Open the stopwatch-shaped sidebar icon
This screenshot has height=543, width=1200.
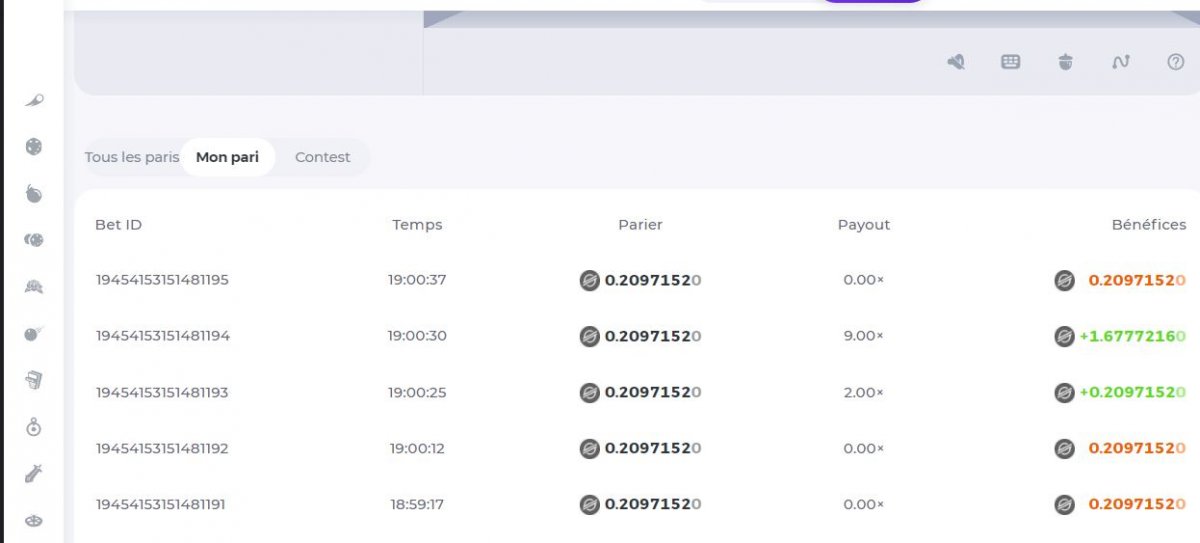[x=34, y=427]
